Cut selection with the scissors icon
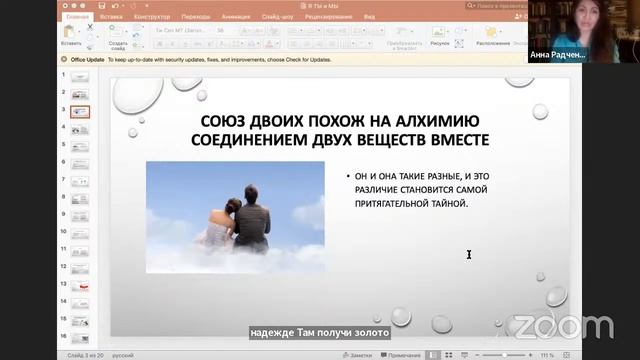This screenshot has width=640, height=360. (90, 27)
